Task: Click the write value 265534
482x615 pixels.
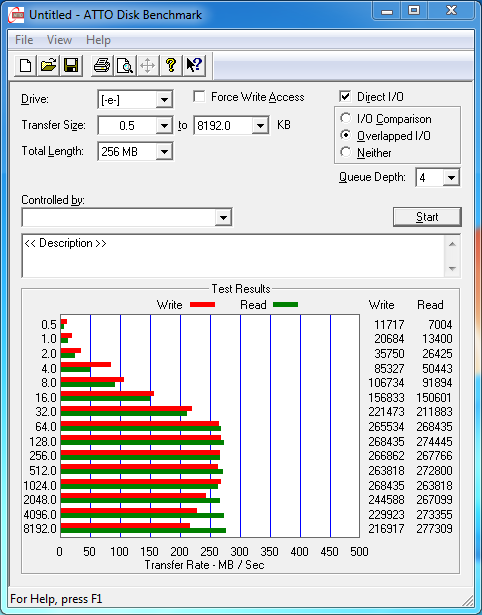Action: pyautogui.click(x=386, y=427)
